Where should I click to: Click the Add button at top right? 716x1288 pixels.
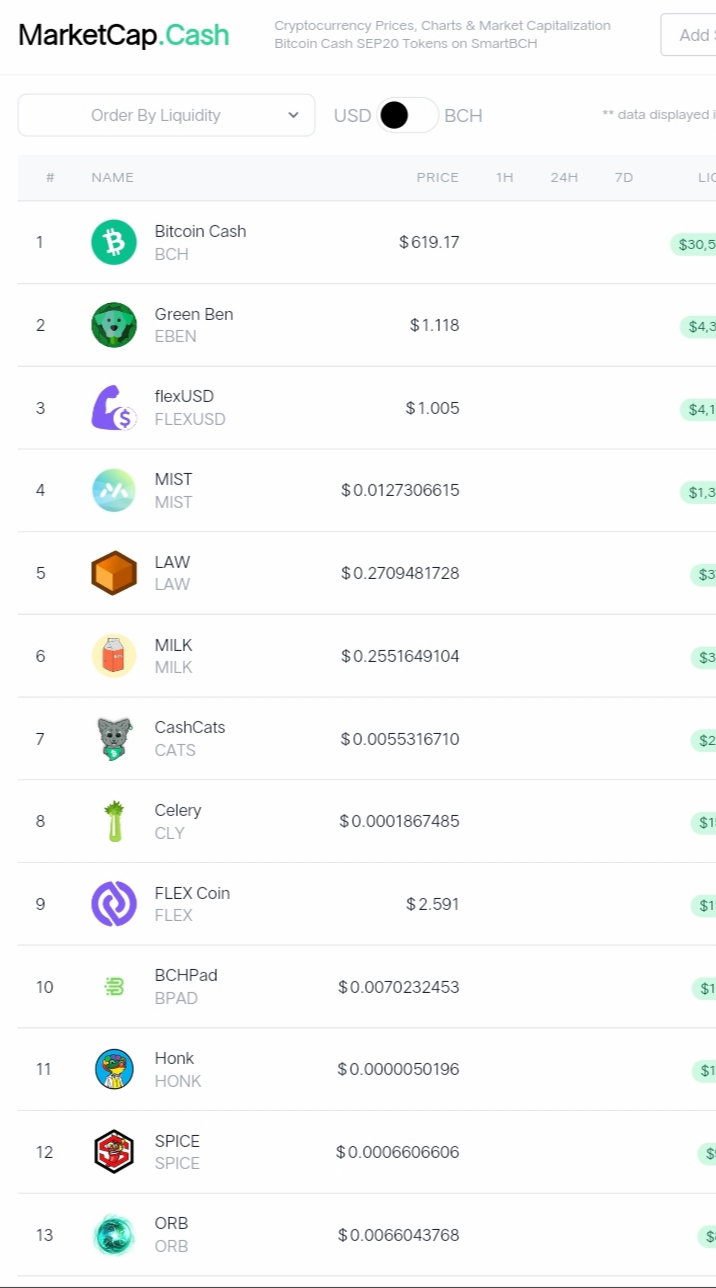[689, 35]
